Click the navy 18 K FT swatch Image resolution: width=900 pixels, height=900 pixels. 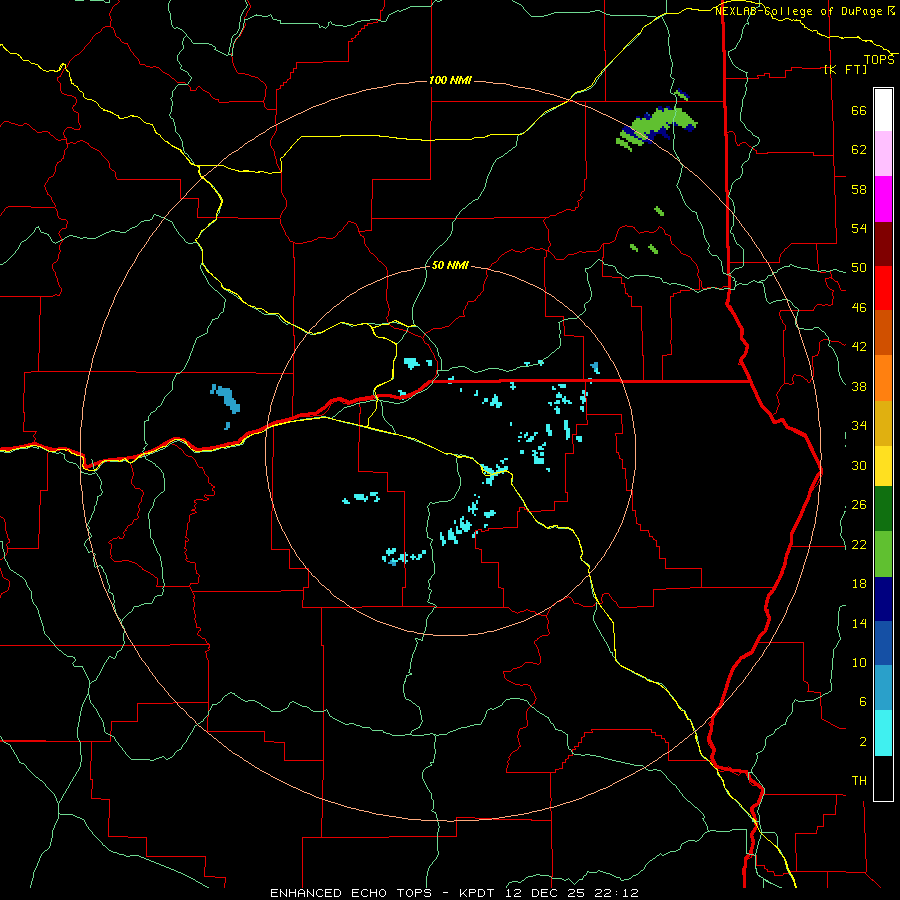(883, 599)
